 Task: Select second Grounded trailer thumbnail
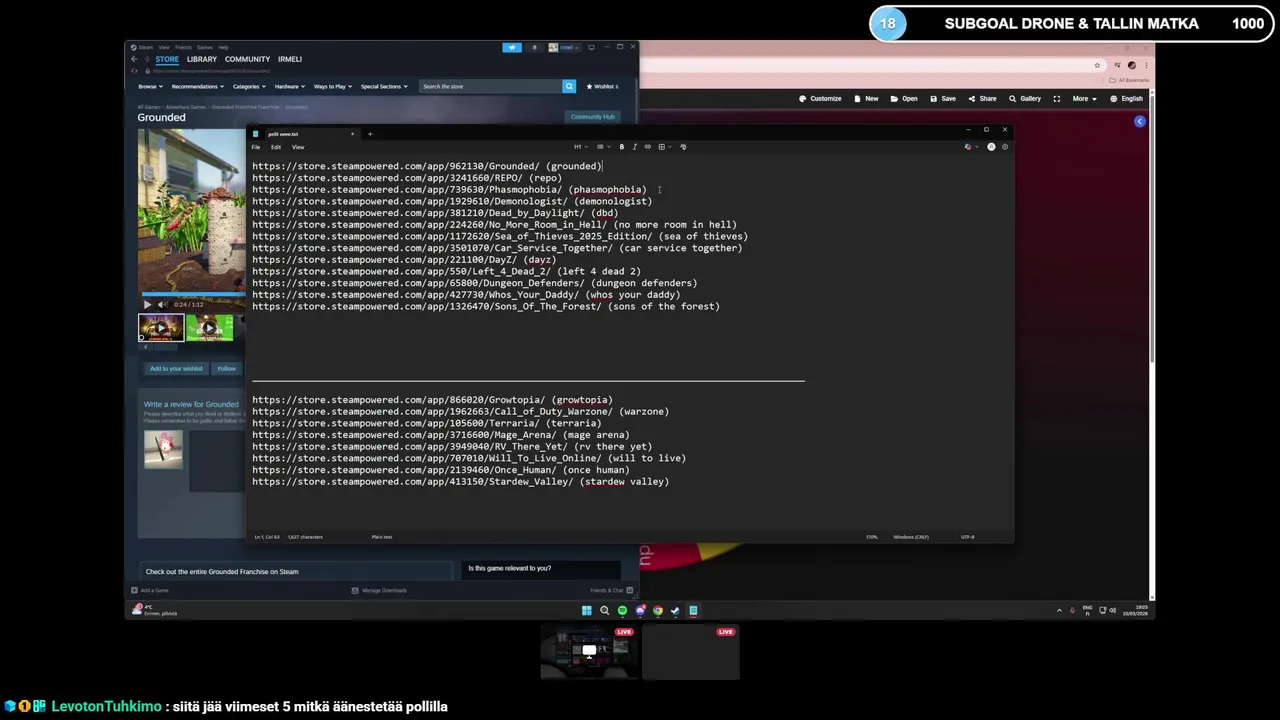(209, 327)
